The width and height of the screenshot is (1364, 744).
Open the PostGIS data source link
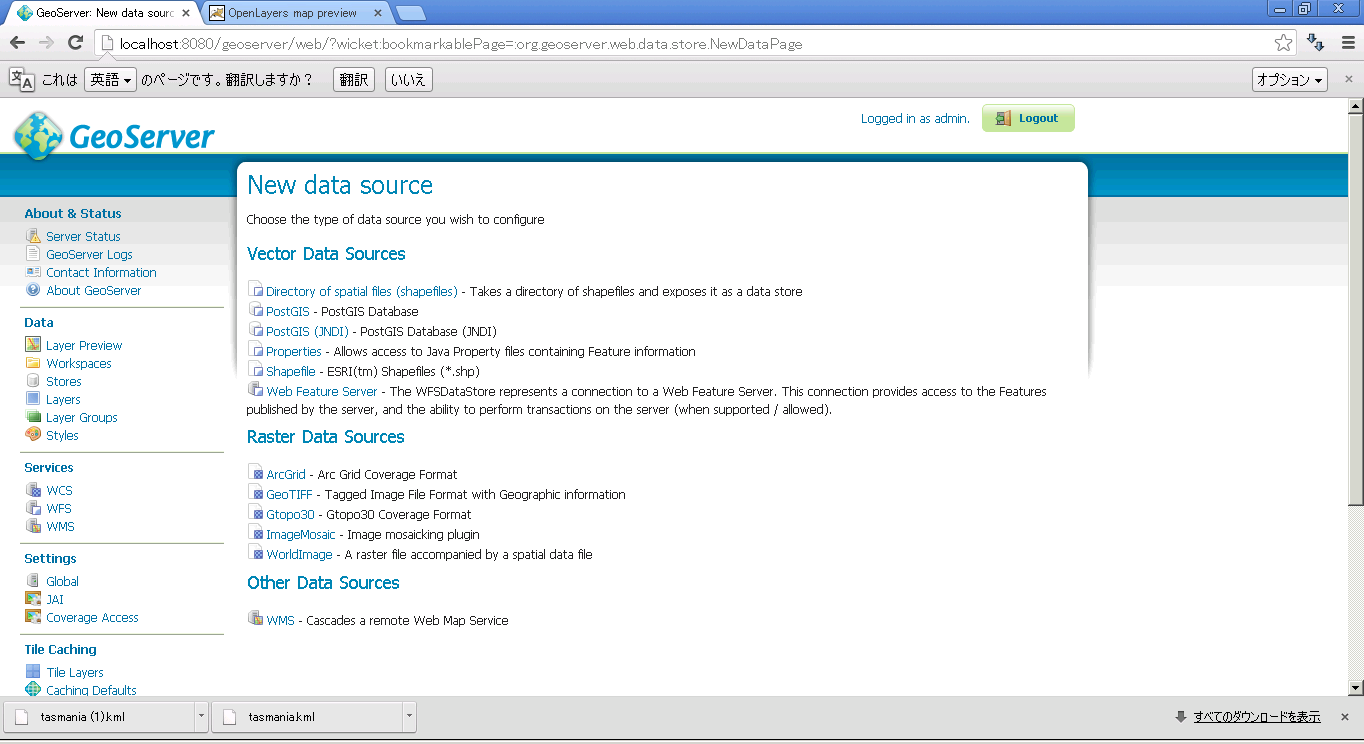click(x=287, y=311)
